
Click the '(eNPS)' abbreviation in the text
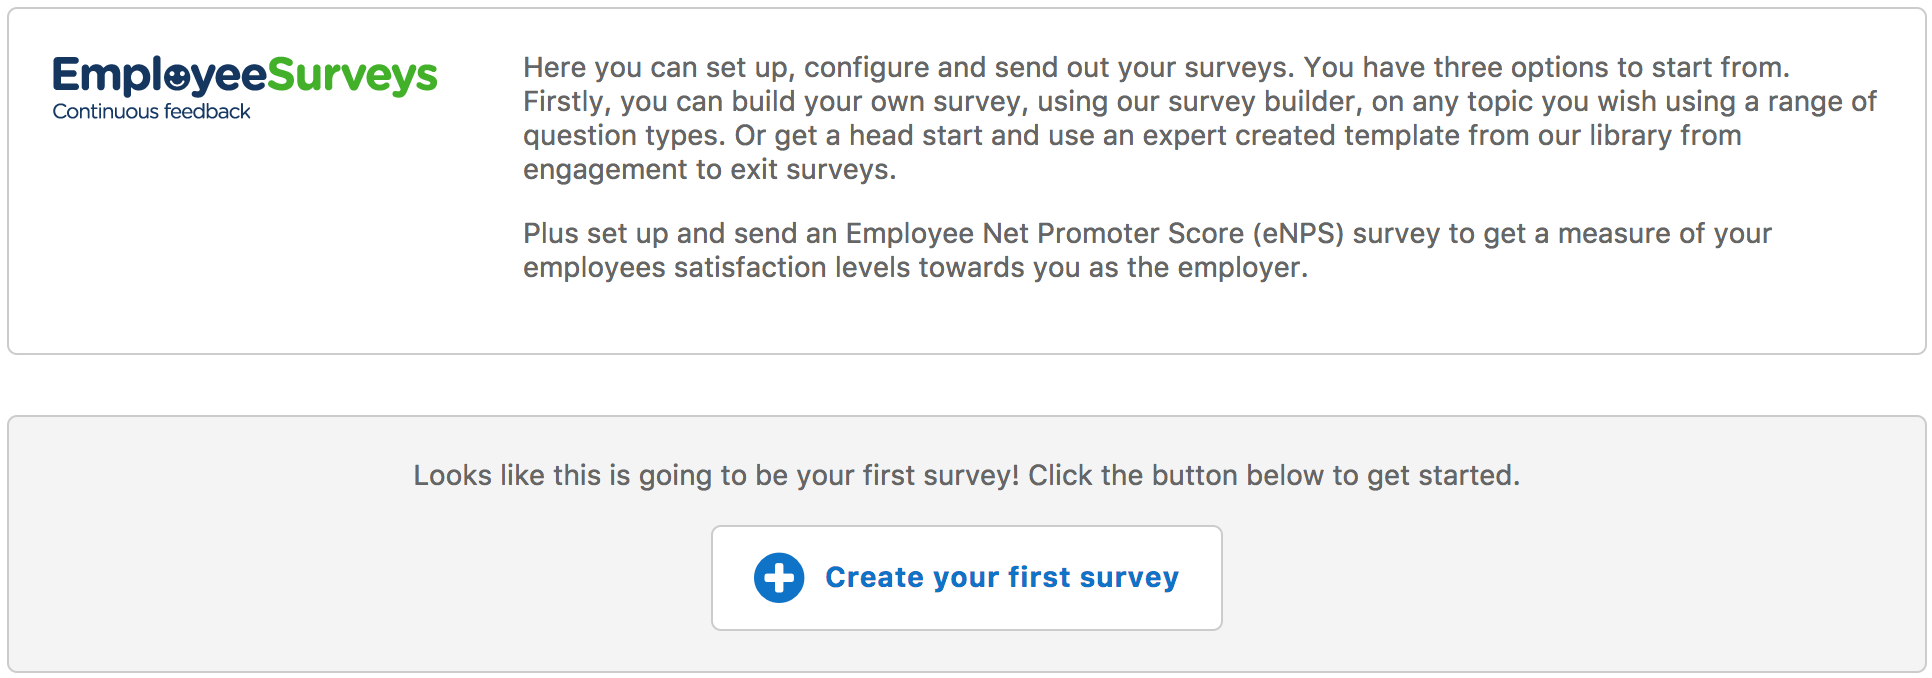click(1298, 233)
